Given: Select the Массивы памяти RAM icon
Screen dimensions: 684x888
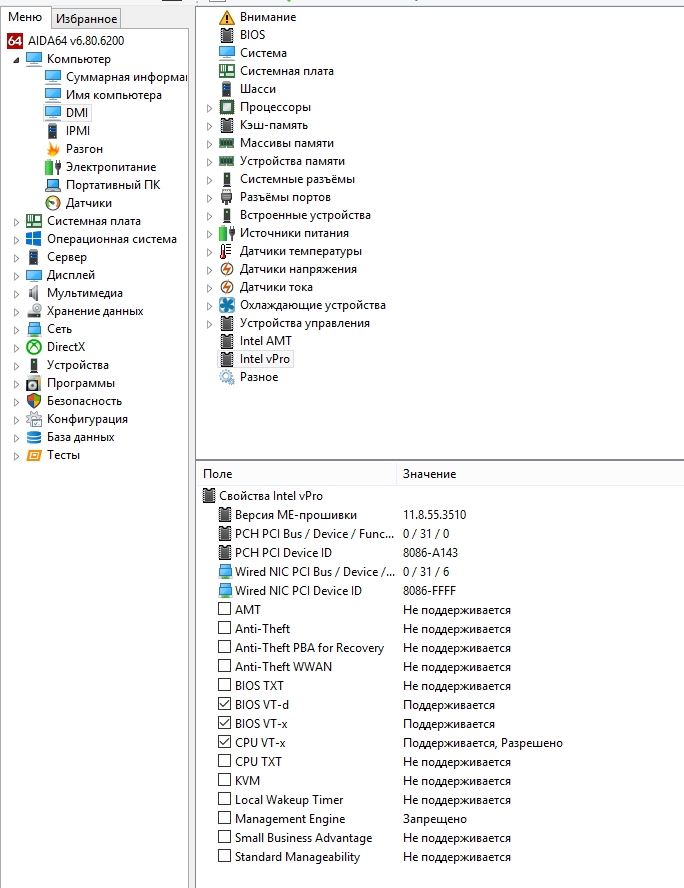Looking at the screenshot, I should pyautogui.click(x=226, y=143).
